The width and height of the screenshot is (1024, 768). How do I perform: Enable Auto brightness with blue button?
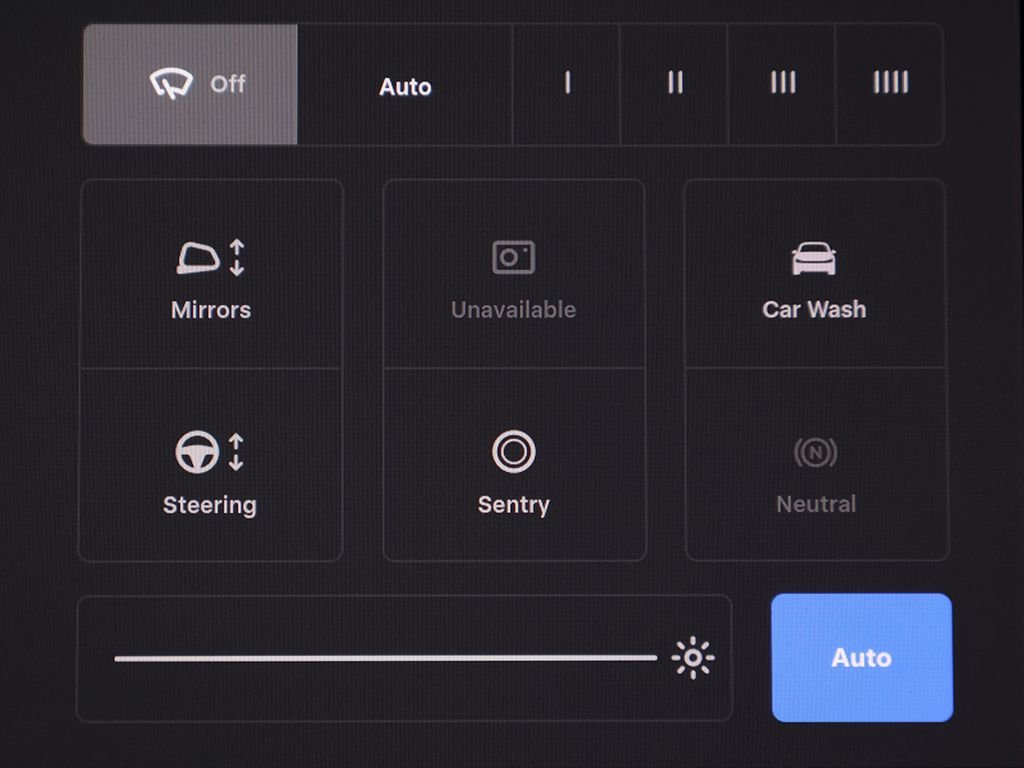point(862,658)
